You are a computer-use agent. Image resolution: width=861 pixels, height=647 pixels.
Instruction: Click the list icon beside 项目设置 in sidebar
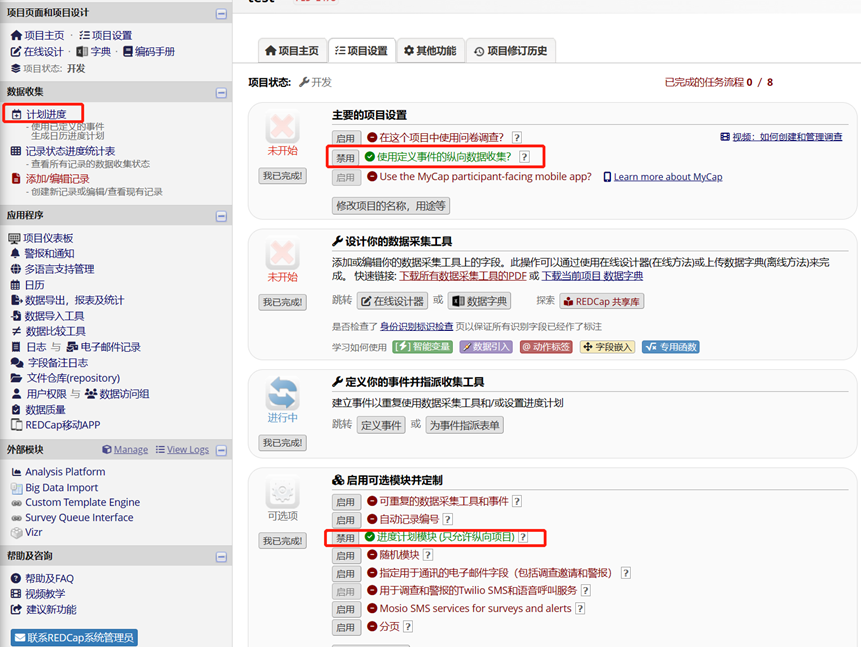pyautogui.click(x=84, y=36)
